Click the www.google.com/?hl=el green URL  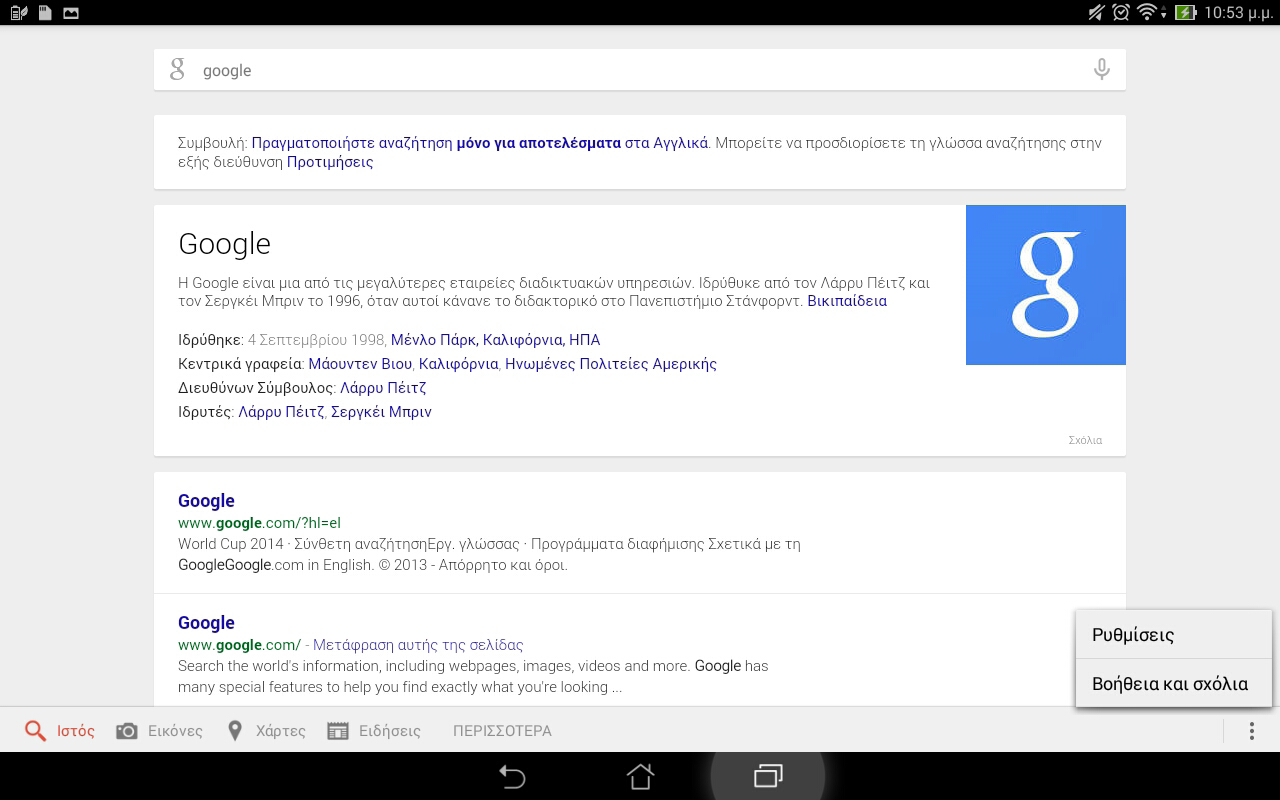point(260,523)
